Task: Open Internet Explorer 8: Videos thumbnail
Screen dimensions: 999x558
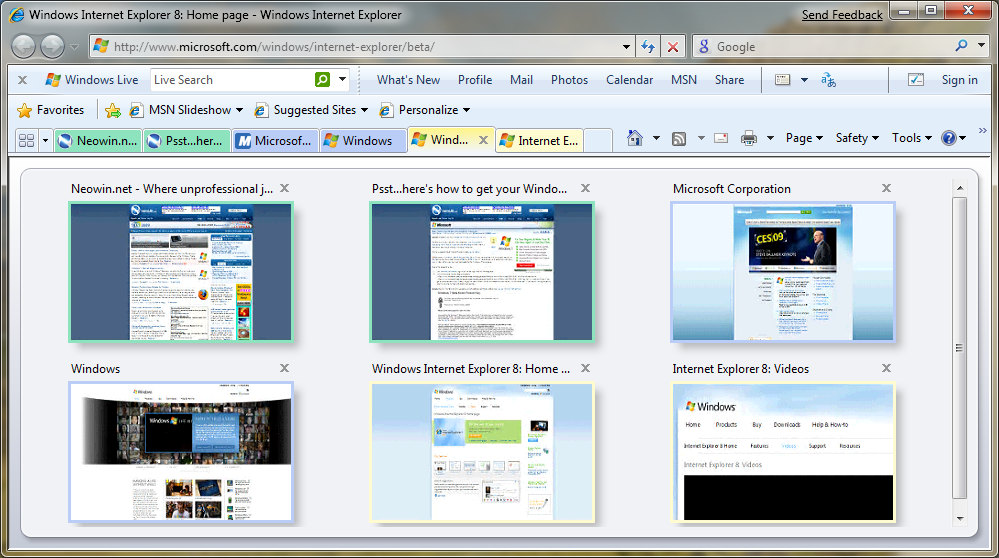Action: tap(783, 452)
